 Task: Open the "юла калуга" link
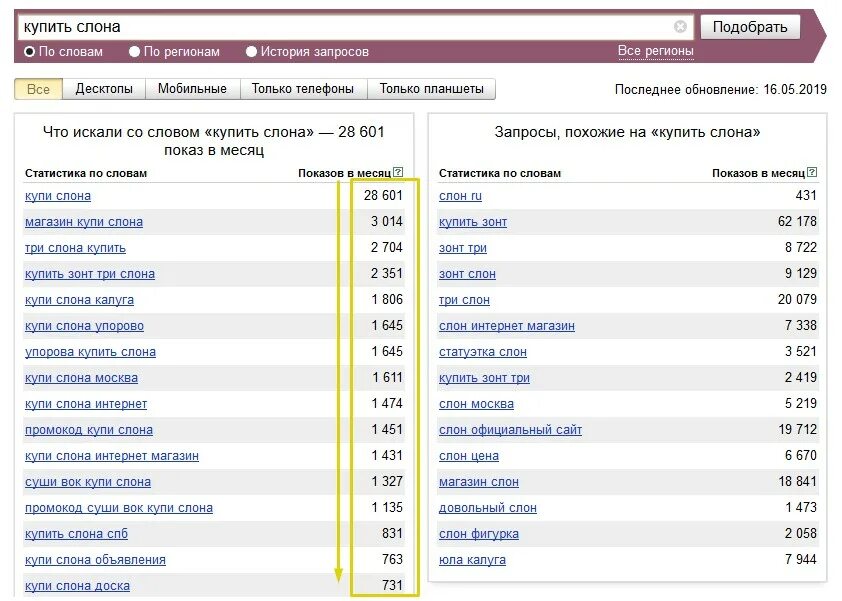pos(472,560)
